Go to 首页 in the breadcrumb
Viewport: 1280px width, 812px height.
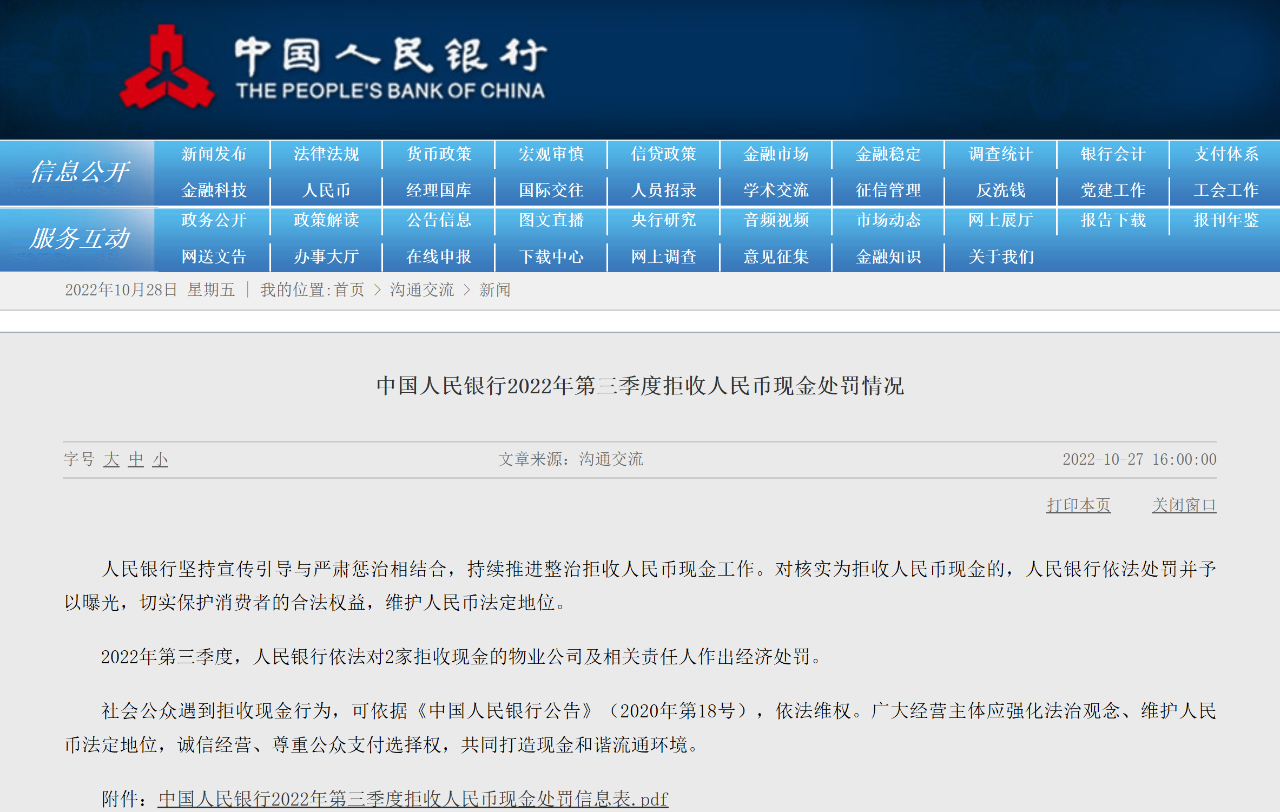coord(349,290)
